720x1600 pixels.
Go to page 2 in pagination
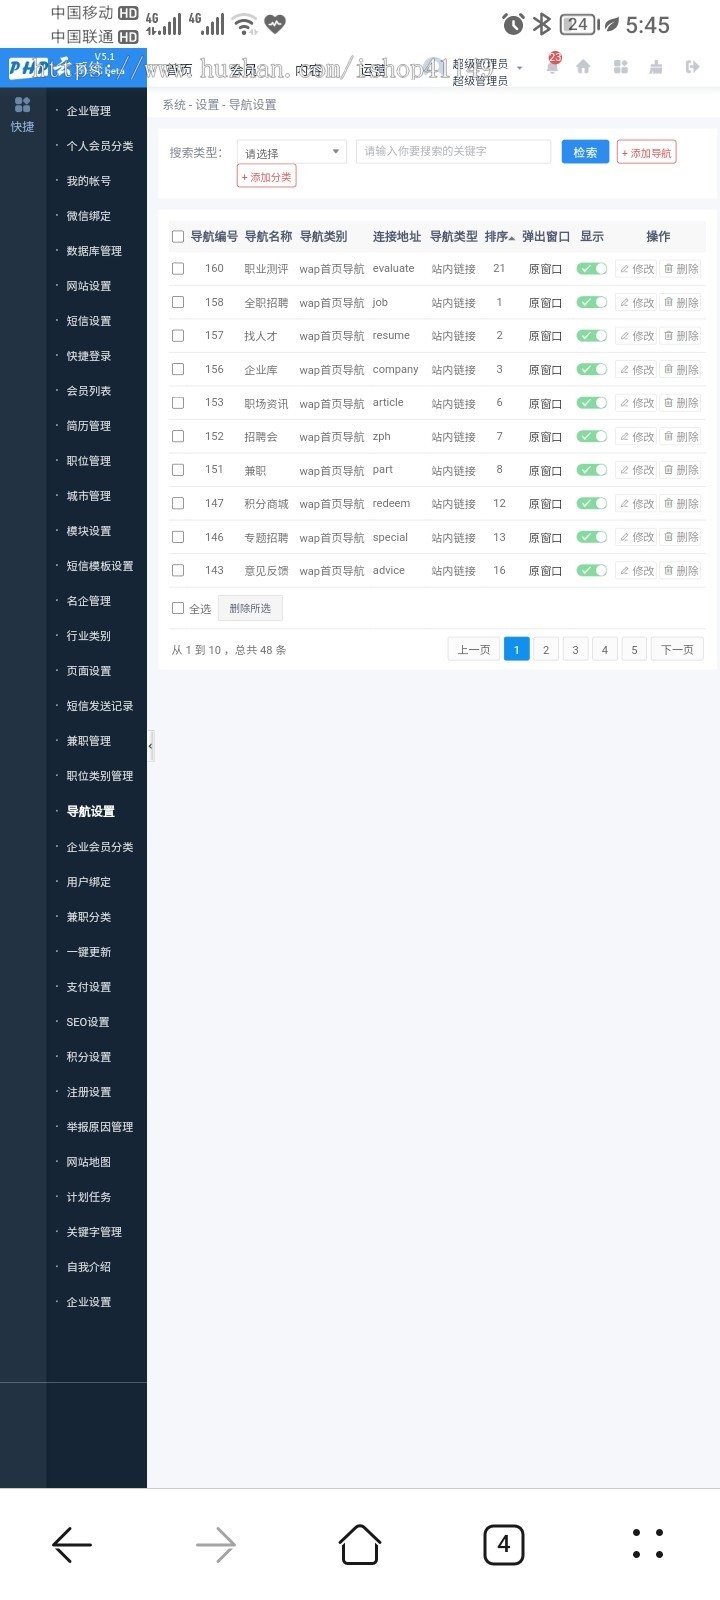click(x=546, y=650)
